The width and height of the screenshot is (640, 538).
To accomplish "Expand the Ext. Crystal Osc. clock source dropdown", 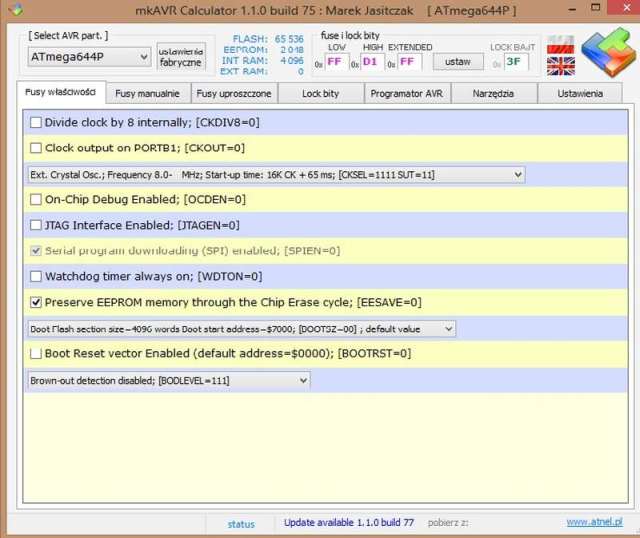I will coord(275,174).
